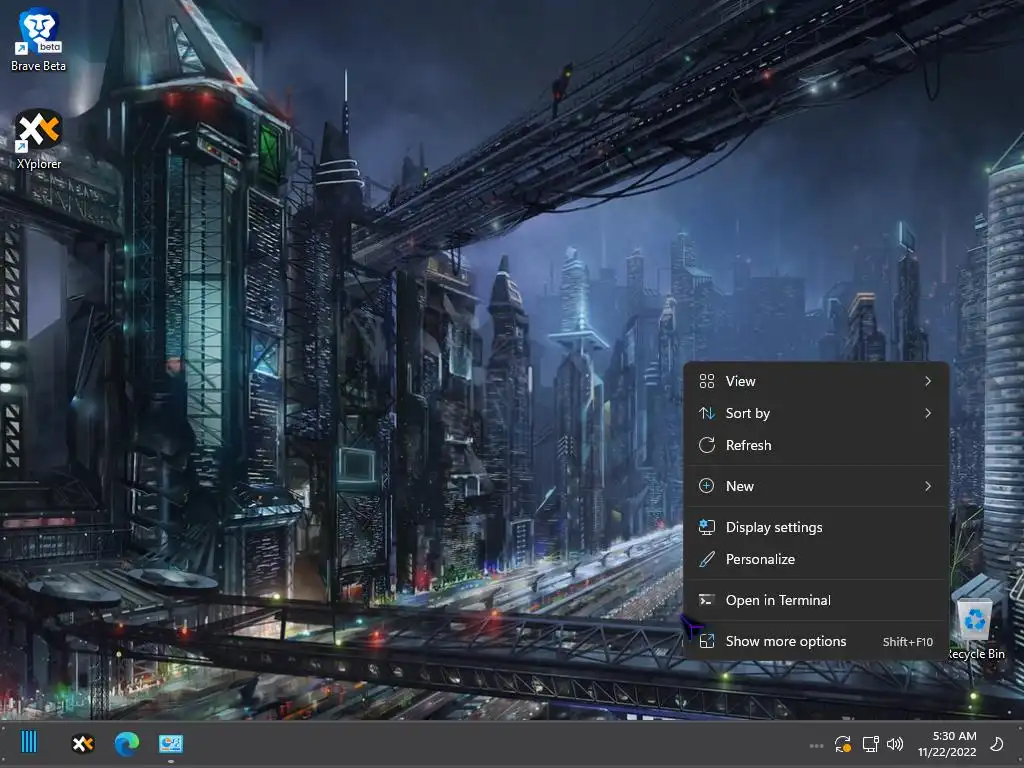Open Display settings from context menu

816,527
